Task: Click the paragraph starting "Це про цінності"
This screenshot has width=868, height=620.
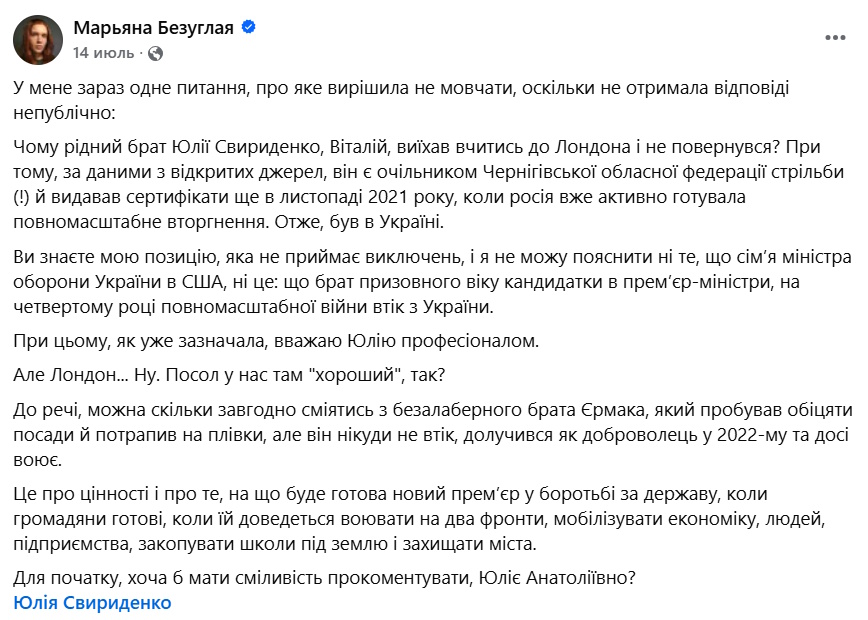Action: (400, 520)
